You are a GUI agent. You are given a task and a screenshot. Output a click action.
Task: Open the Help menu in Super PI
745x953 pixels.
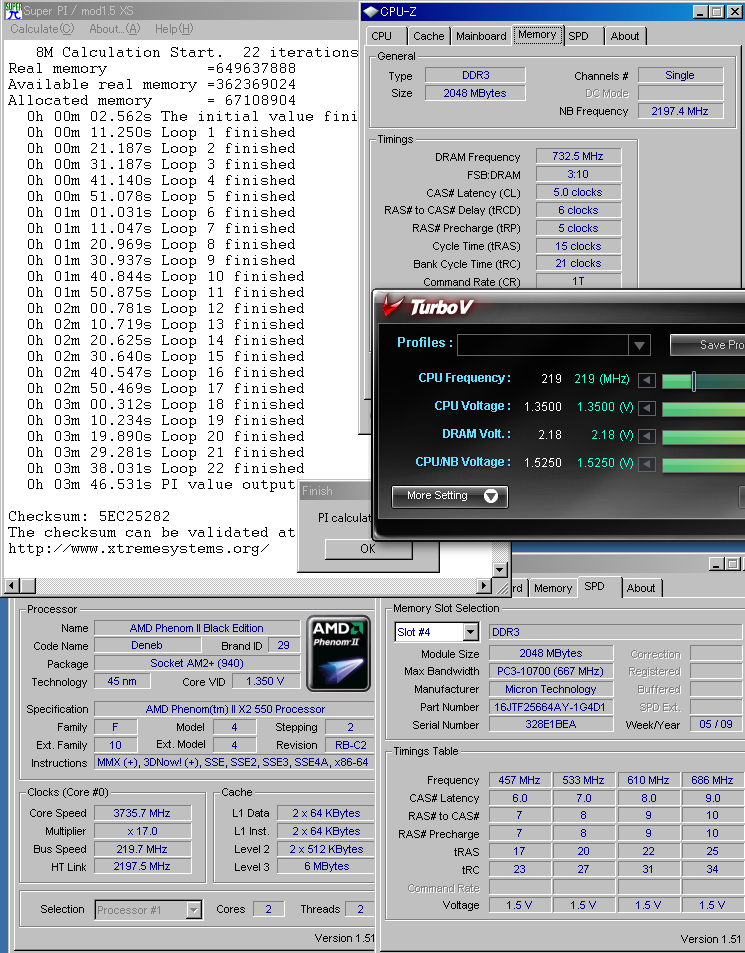click(174, 29)
